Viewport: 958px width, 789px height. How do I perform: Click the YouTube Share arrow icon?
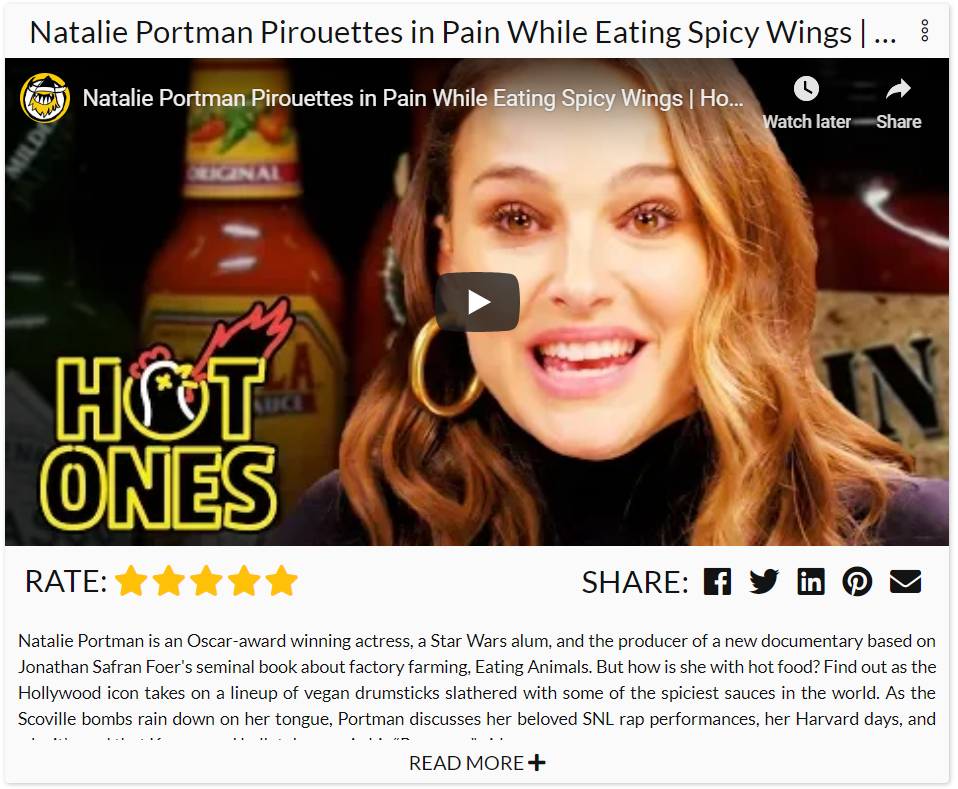tap(898, 89)
